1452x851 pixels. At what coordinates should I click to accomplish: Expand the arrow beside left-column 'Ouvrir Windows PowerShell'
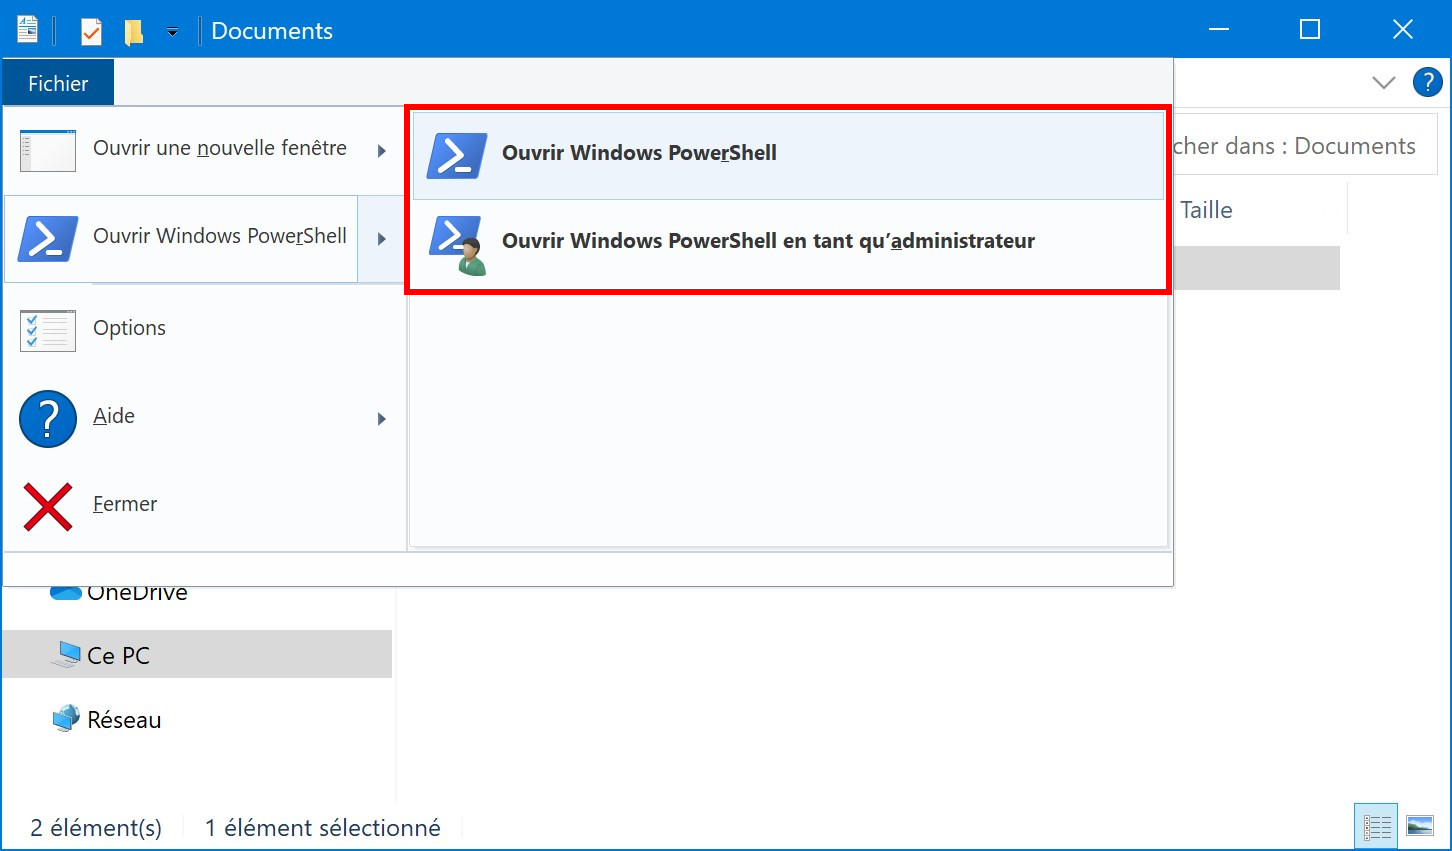pos(381,239)
